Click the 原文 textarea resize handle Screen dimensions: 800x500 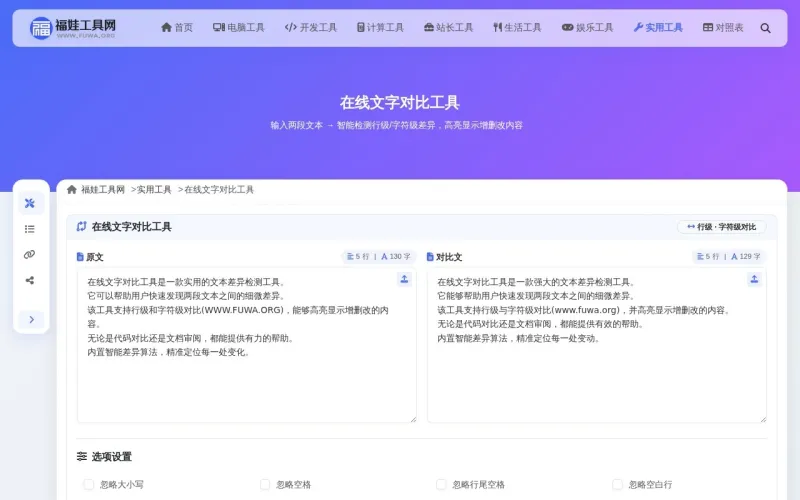[413, 419]
